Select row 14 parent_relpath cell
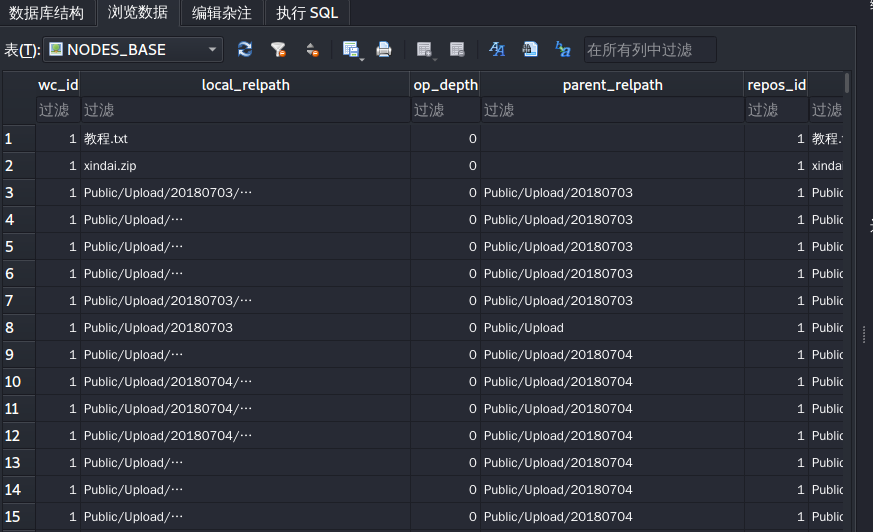873x532 pixels. tap(612, 490)
